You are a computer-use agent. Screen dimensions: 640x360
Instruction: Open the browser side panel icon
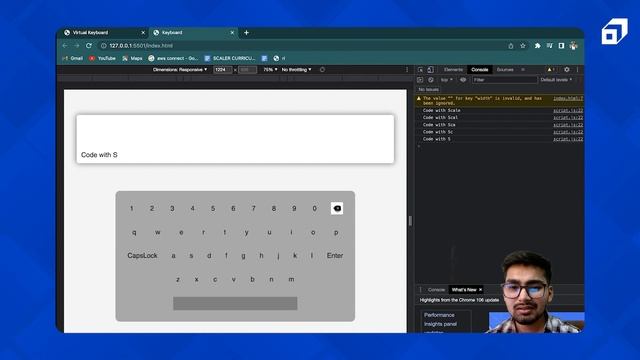tap(561, 46)
